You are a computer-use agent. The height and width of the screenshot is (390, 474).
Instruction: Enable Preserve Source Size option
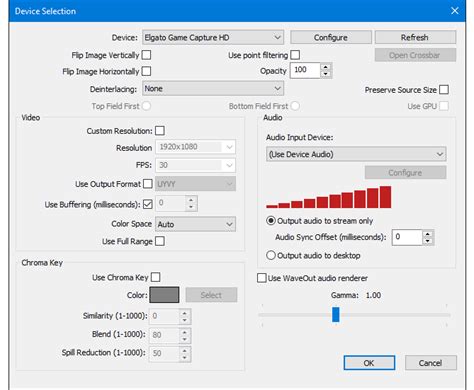pyautogui.click(x=444, y=90)
